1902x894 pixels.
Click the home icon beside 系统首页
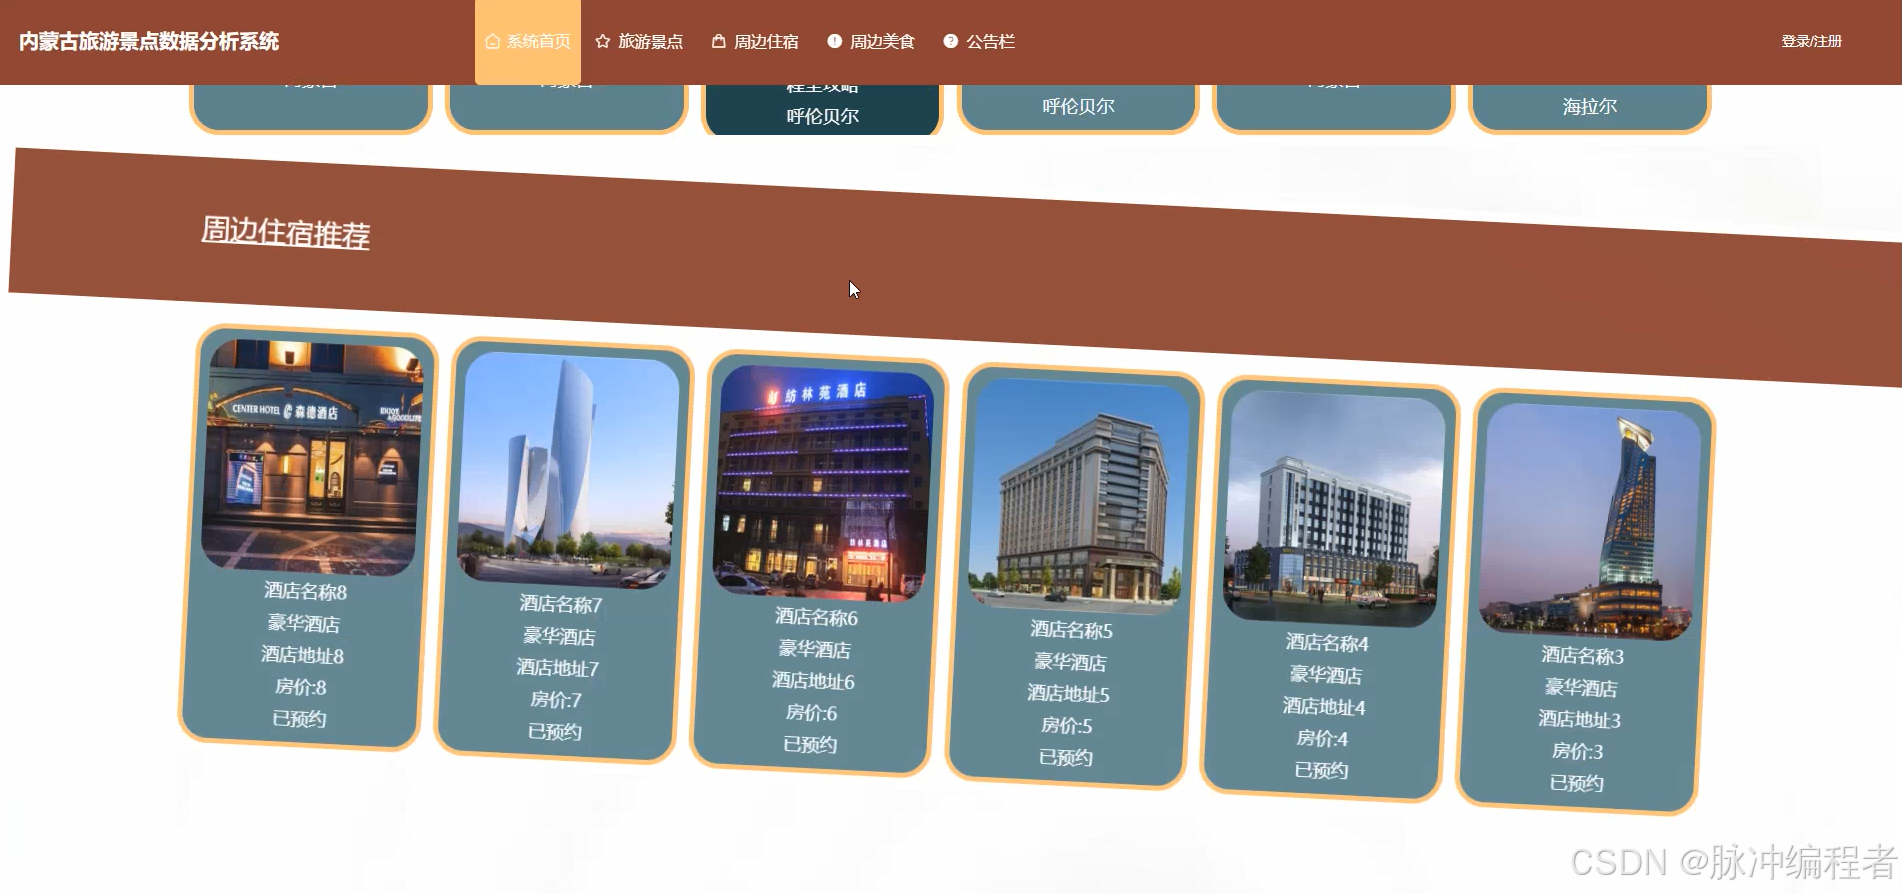[x=492, y=41]
